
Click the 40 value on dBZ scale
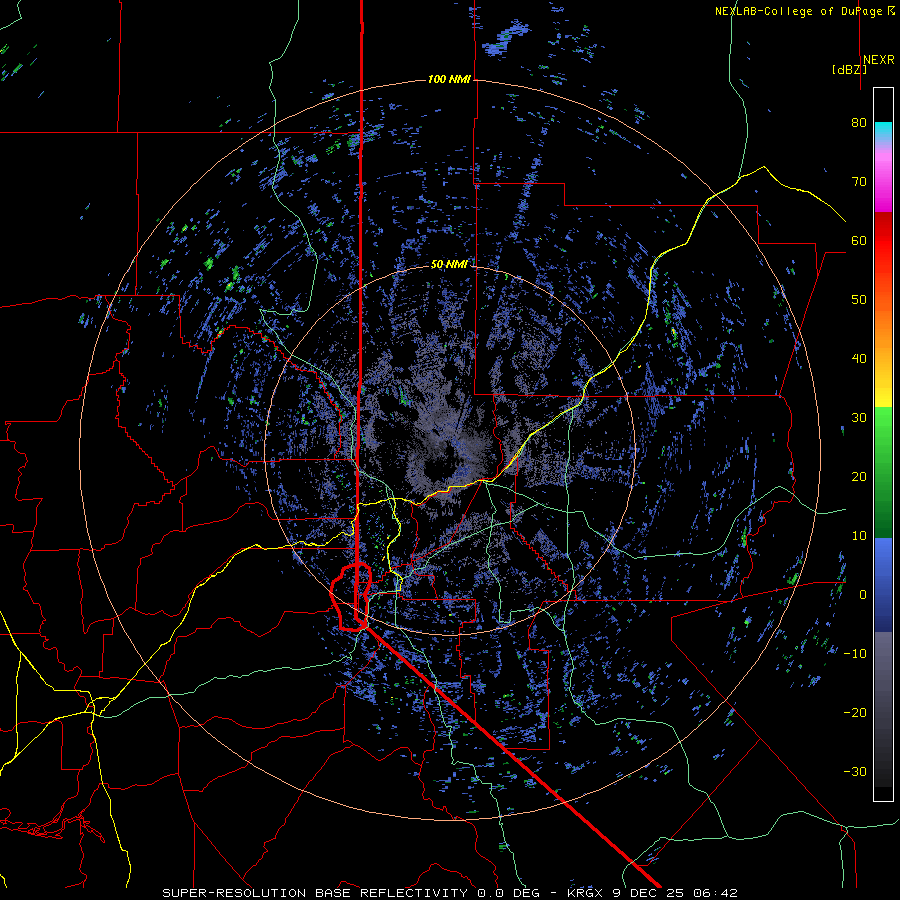(x=859, y=359)
